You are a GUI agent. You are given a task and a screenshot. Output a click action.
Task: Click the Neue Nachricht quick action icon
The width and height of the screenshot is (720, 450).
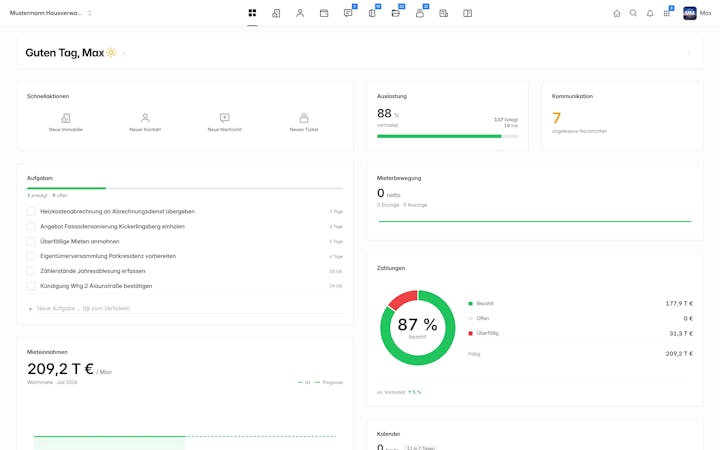pyautogui.click(x=225, y=118)
